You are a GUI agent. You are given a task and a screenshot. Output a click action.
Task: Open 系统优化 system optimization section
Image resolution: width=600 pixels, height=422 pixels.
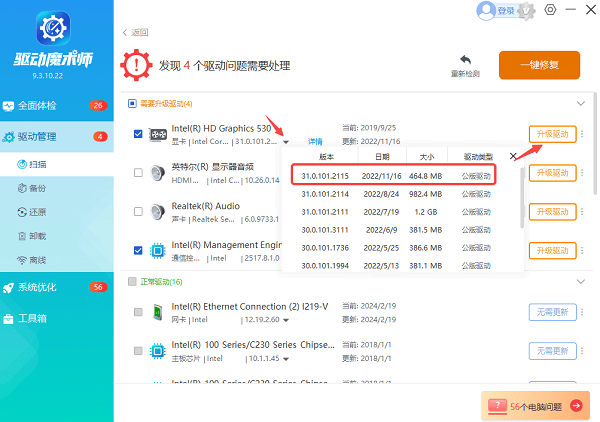click(57, 287)
